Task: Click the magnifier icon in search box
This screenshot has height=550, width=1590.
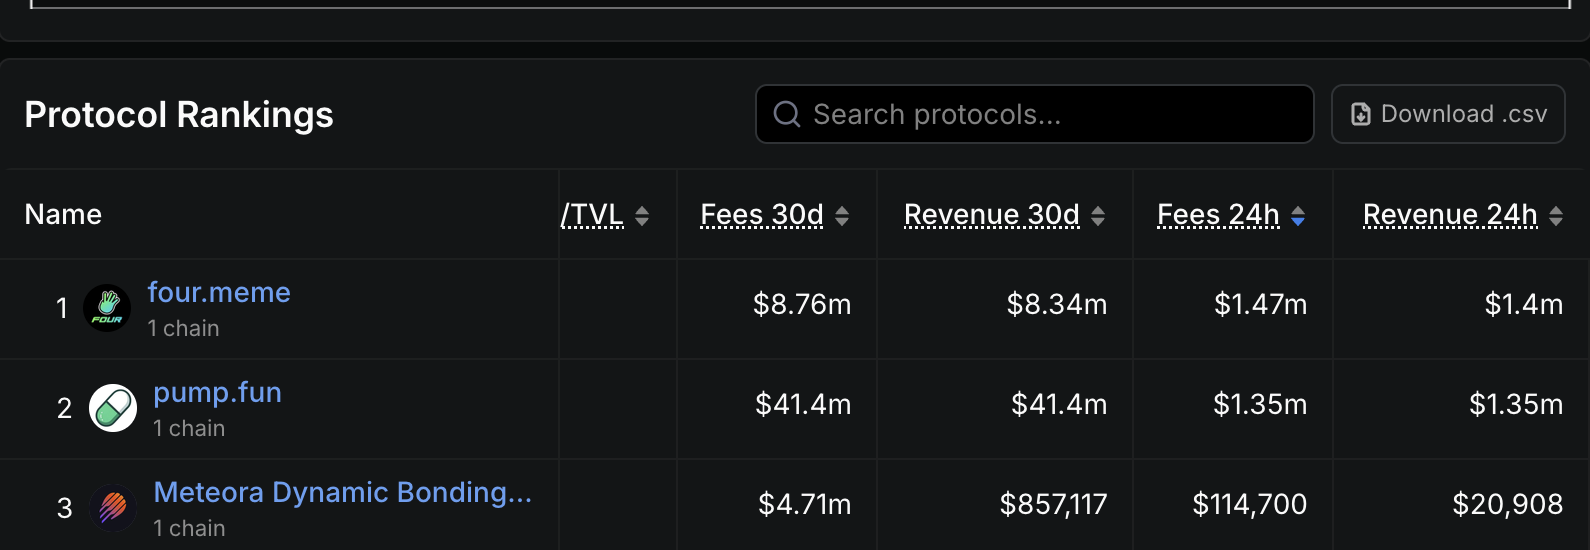Action: (x=787, y=115)
